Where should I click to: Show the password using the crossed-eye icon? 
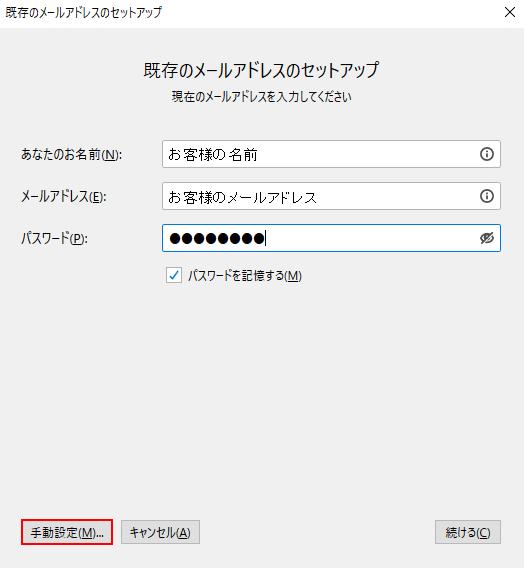pos(487,238)
